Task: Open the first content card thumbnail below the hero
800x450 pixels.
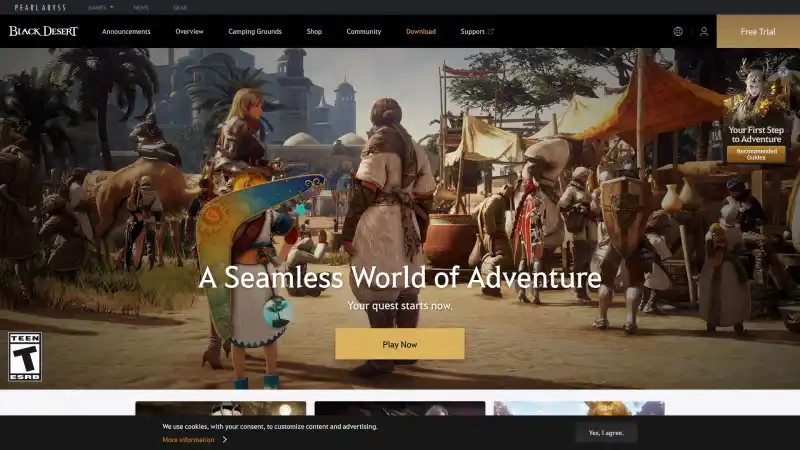Action: [x=221, y=408]
